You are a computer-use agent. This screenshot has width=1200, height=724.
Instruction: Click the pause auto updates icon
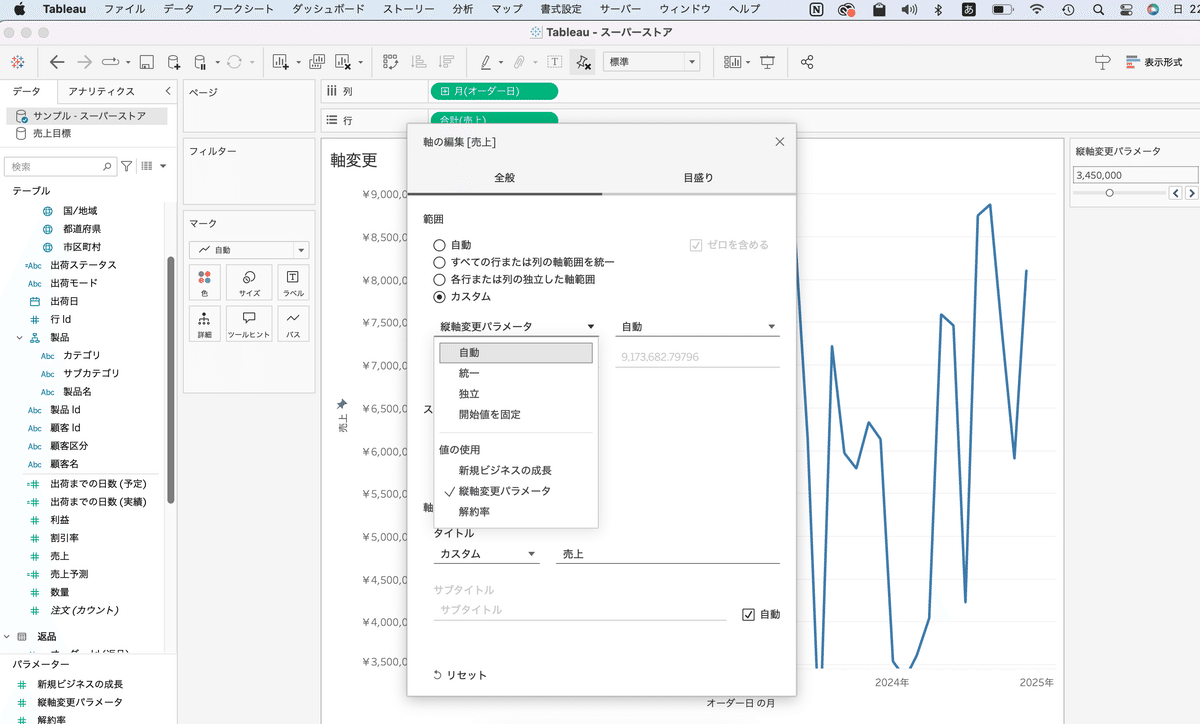point(200,62)
